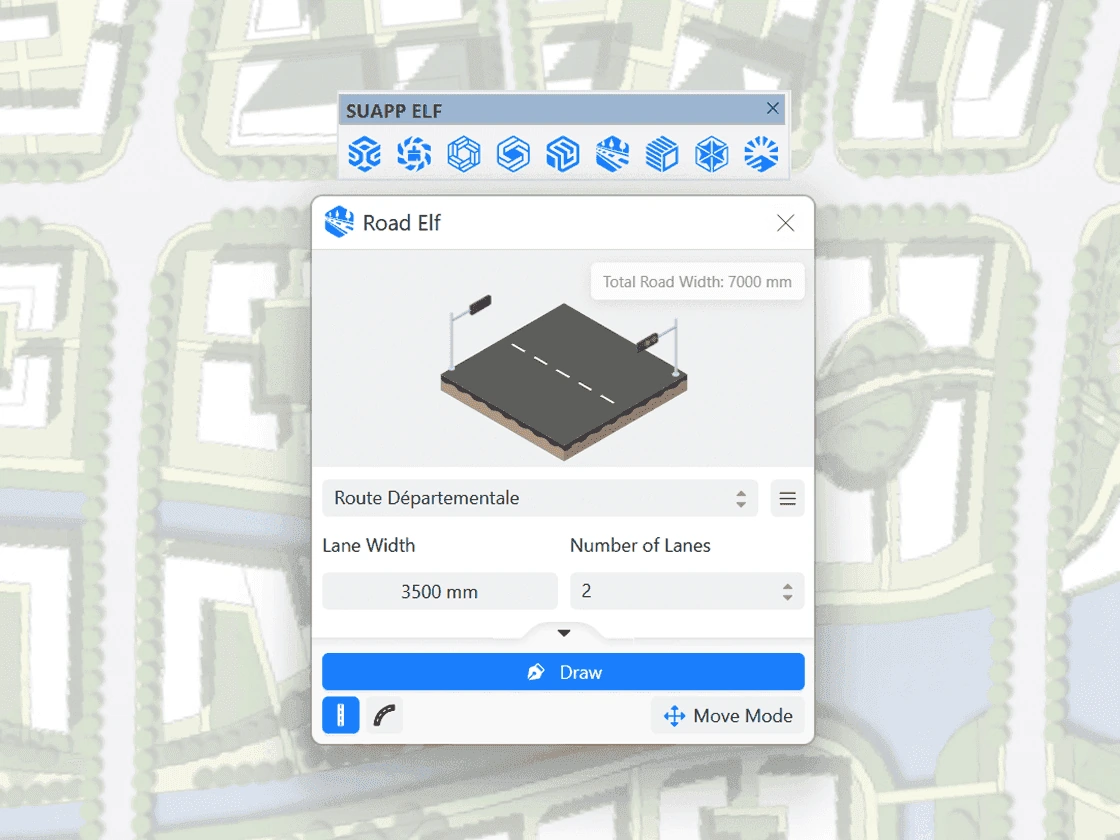Open Road Elf from the SUAPP toolbar

click(x=612, y=154)
